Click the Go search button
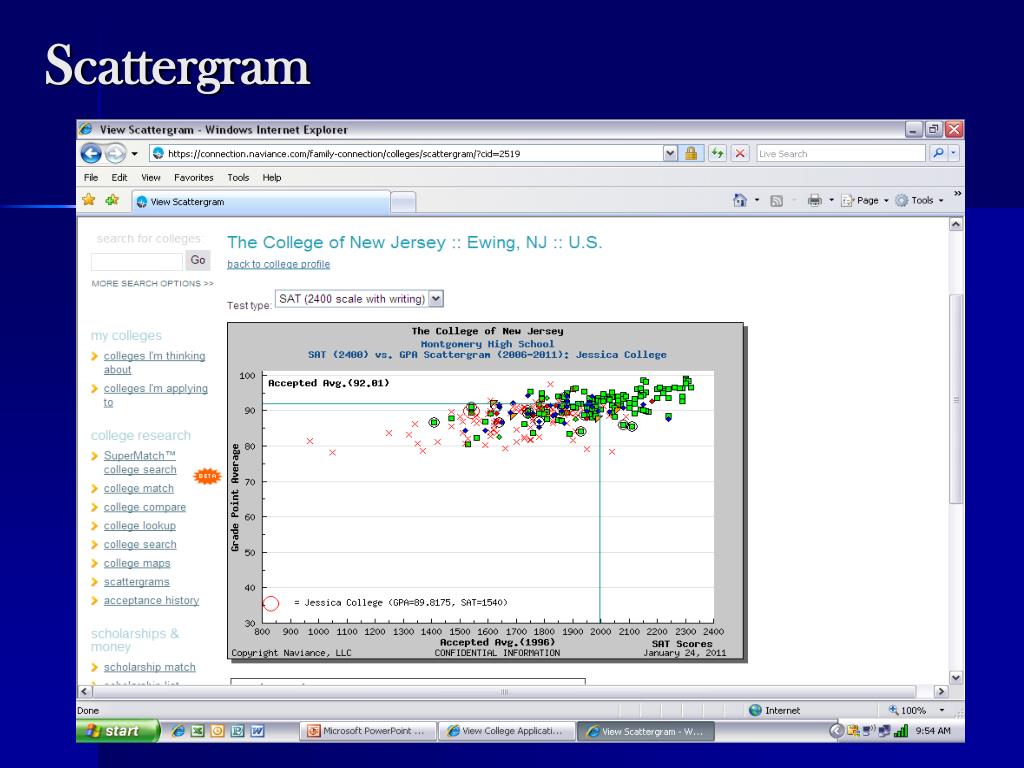 (198, 260)
